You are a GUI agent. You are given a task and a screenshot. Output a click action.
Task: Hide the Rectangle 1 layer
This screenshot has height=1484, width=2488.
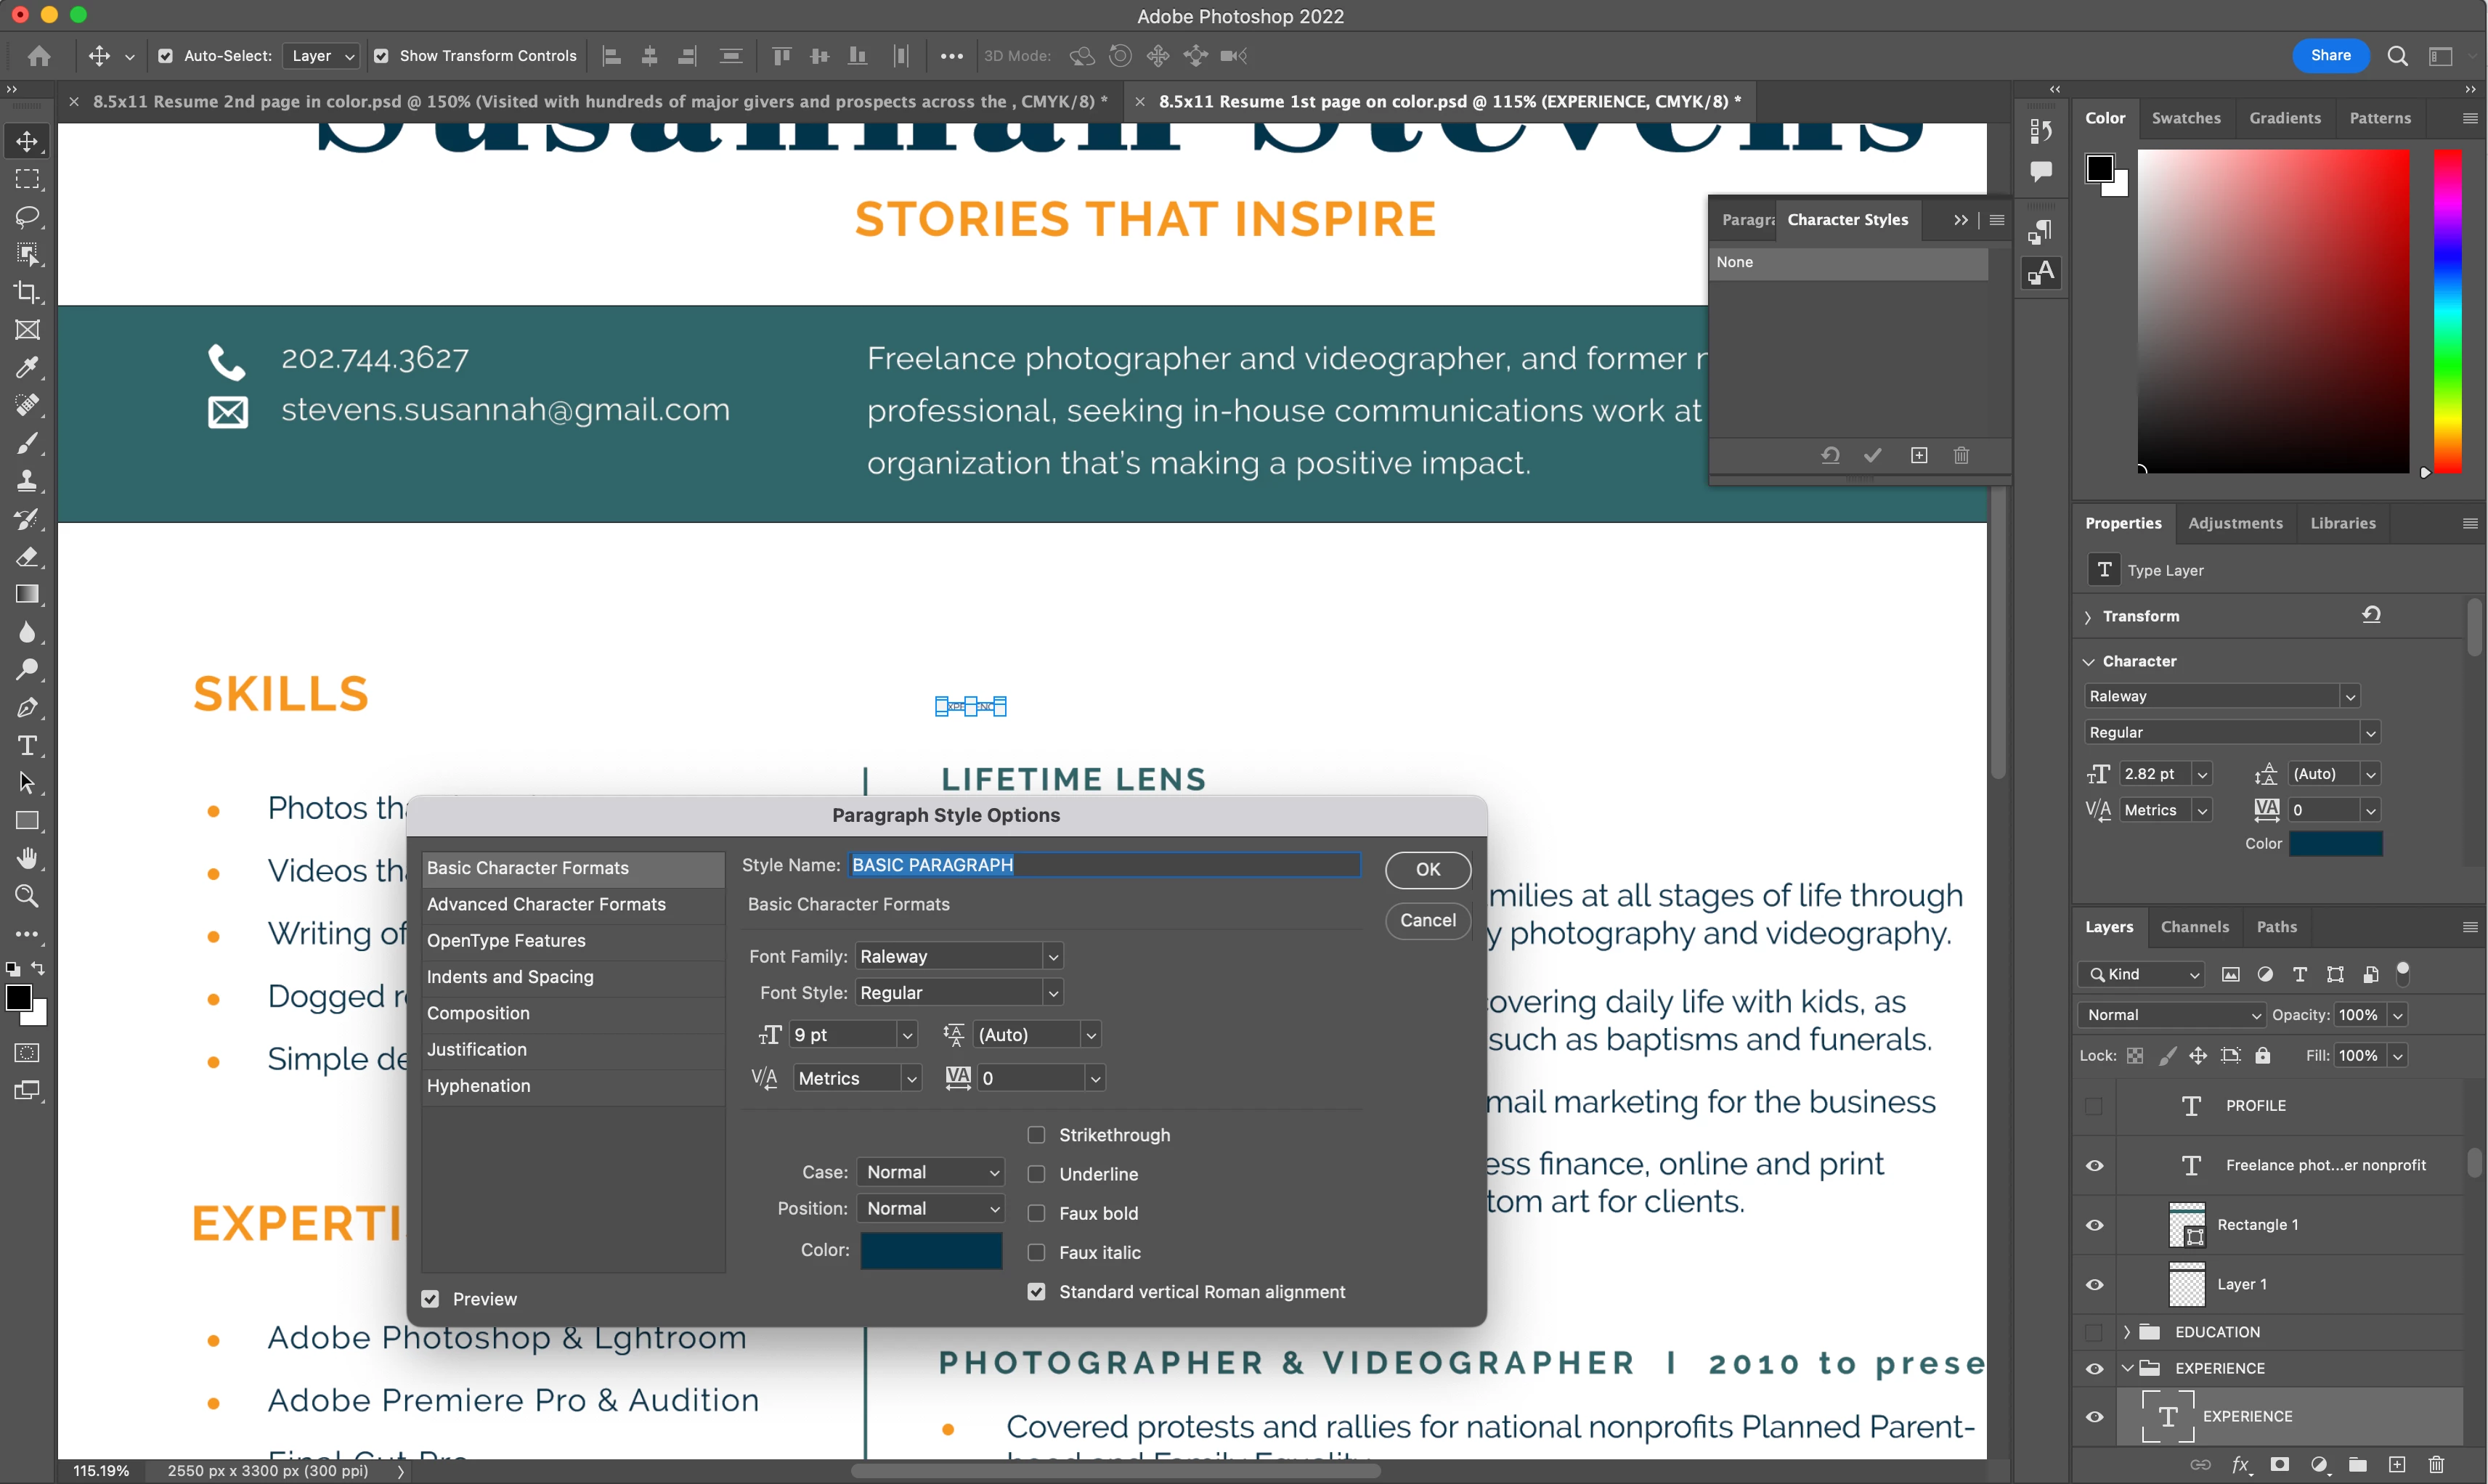click(x=2094, y=1225)
